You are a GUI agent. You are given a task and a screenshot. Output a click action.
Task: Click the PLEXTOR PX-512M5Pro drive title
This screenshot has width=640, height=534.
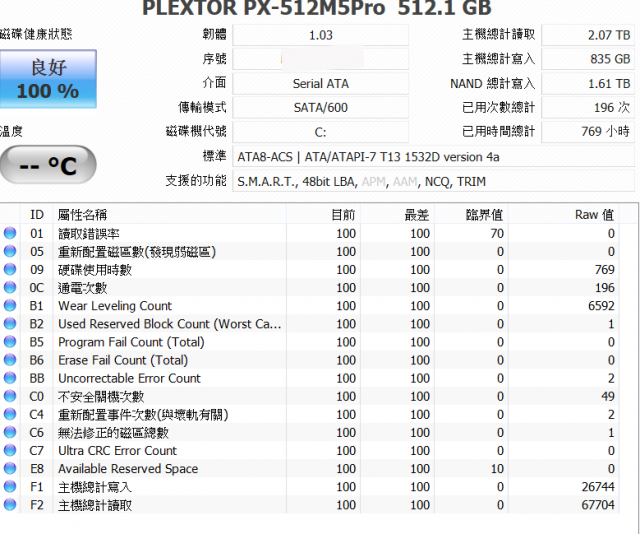(x=317, y=7)
